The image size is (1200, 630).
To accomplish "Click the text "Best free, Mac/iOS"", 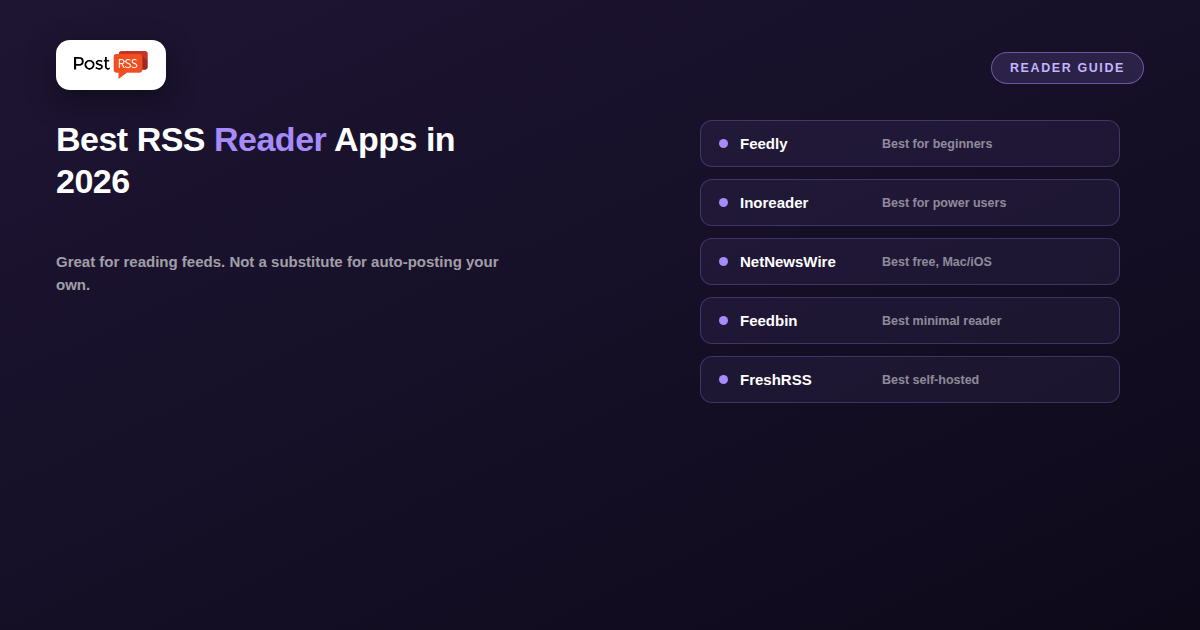I will (937, 262).
